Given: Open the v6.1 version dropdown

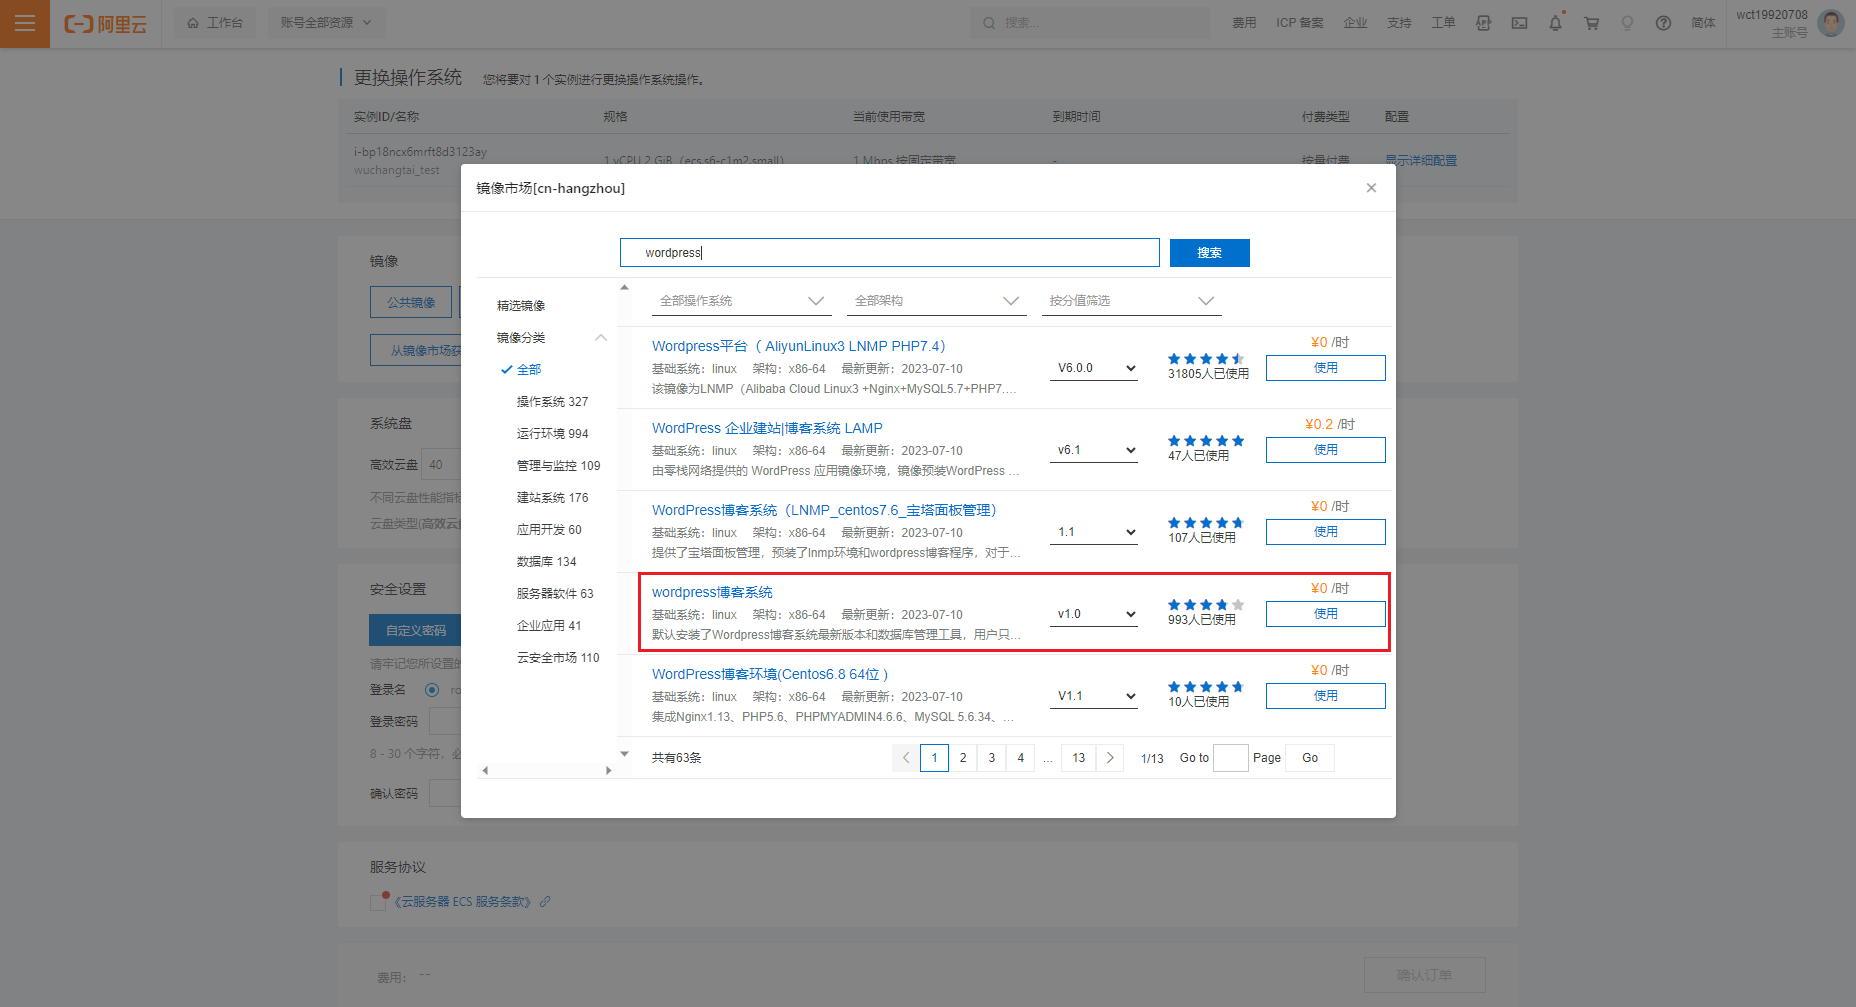Looking at the screenshot, I should pyautogui.click(x=1095, y=450).
